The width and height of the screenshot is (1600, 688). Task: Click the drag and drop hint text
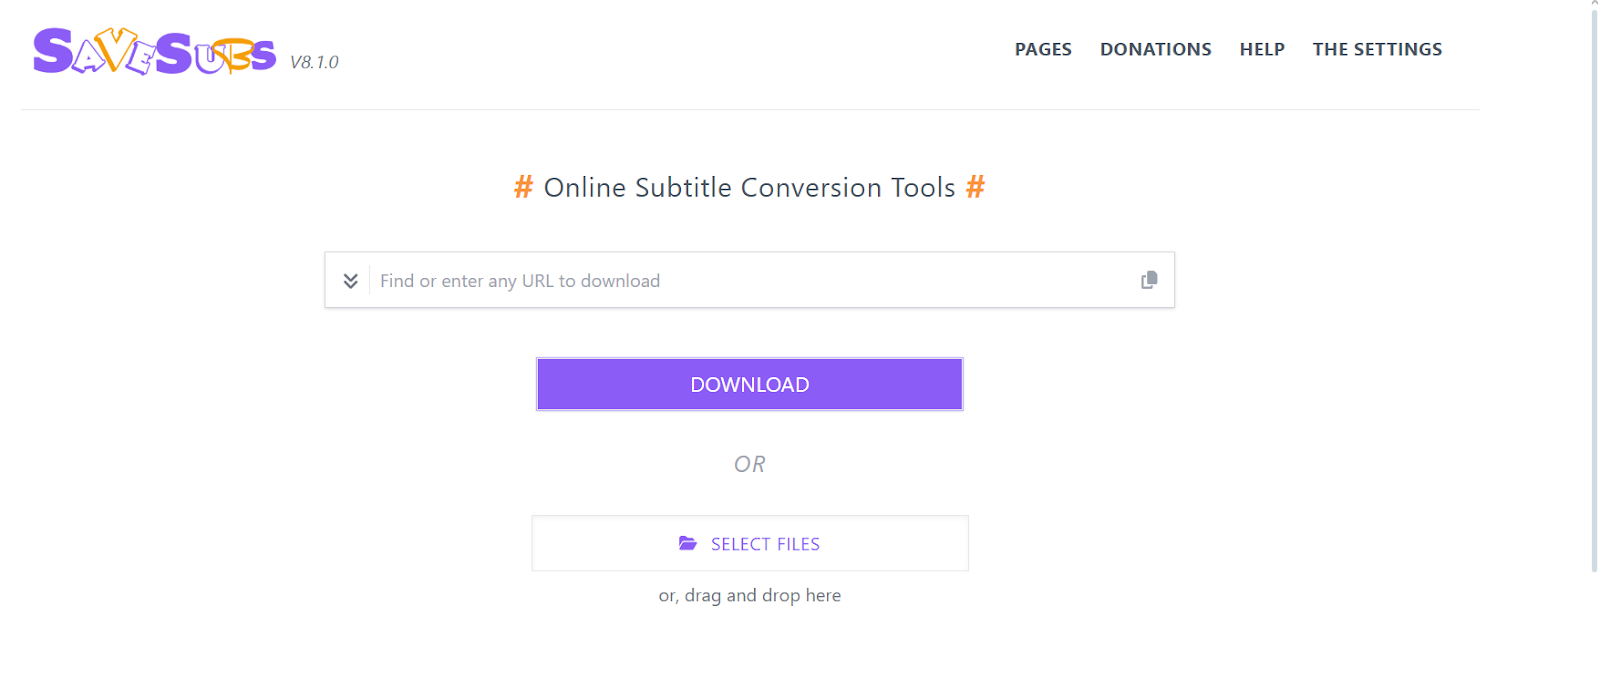[x=749, y=595]
